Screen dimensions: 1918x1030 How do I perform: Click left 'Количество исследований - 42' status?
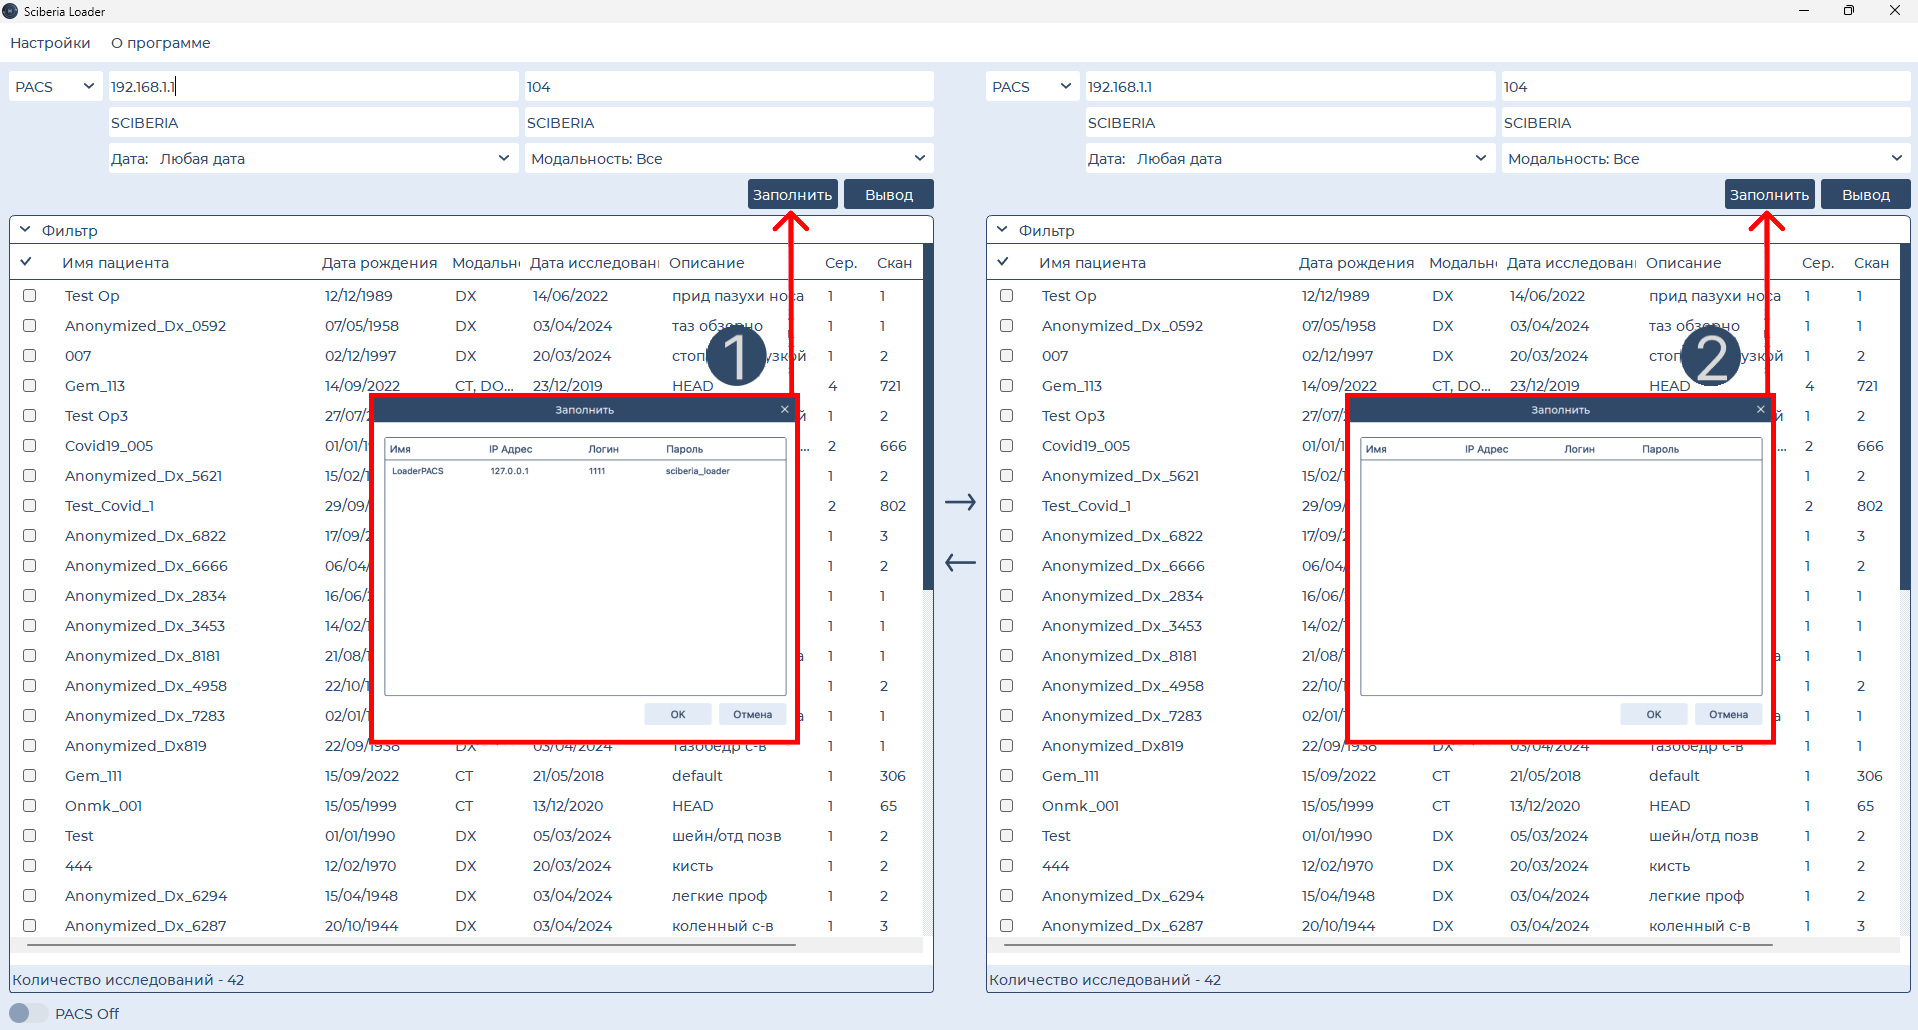tap(128, 980)
